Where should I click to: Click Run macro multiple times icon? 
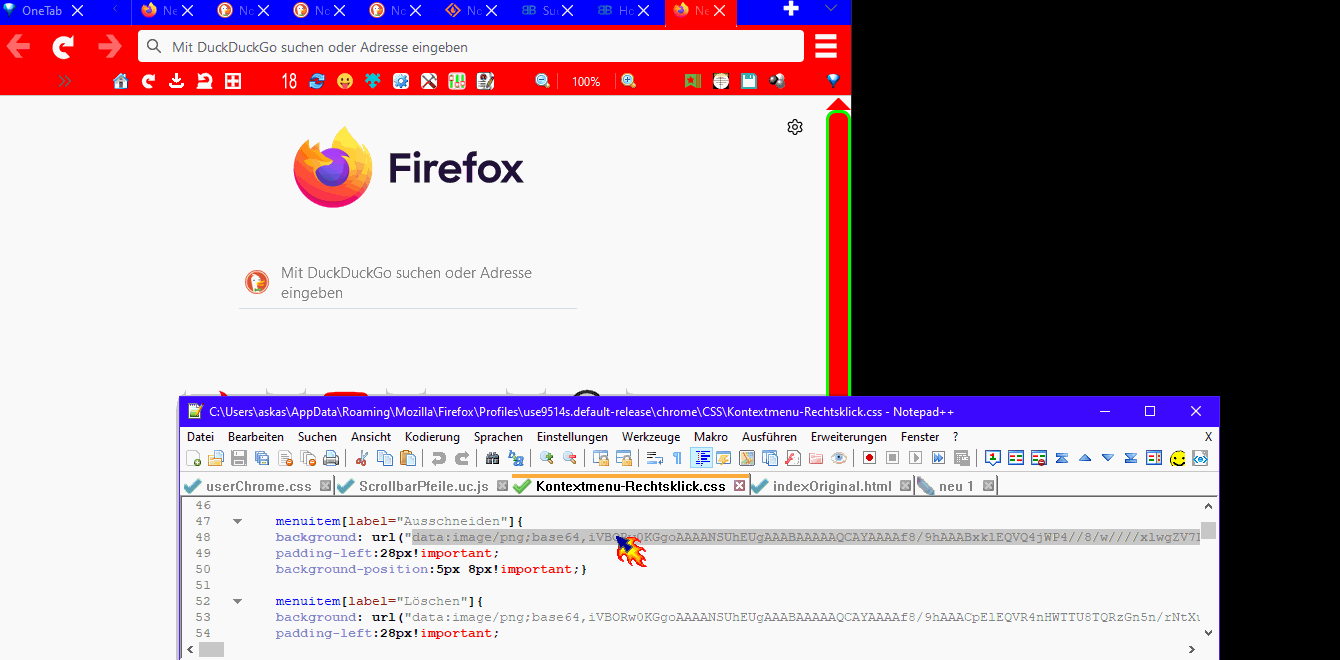click(938, 458)
